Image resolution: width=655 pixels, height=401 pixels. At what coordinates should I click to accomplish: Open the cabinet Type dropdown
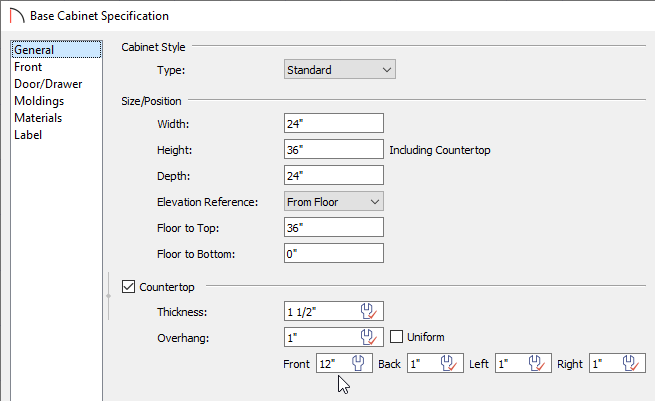(x=340, y=69)
